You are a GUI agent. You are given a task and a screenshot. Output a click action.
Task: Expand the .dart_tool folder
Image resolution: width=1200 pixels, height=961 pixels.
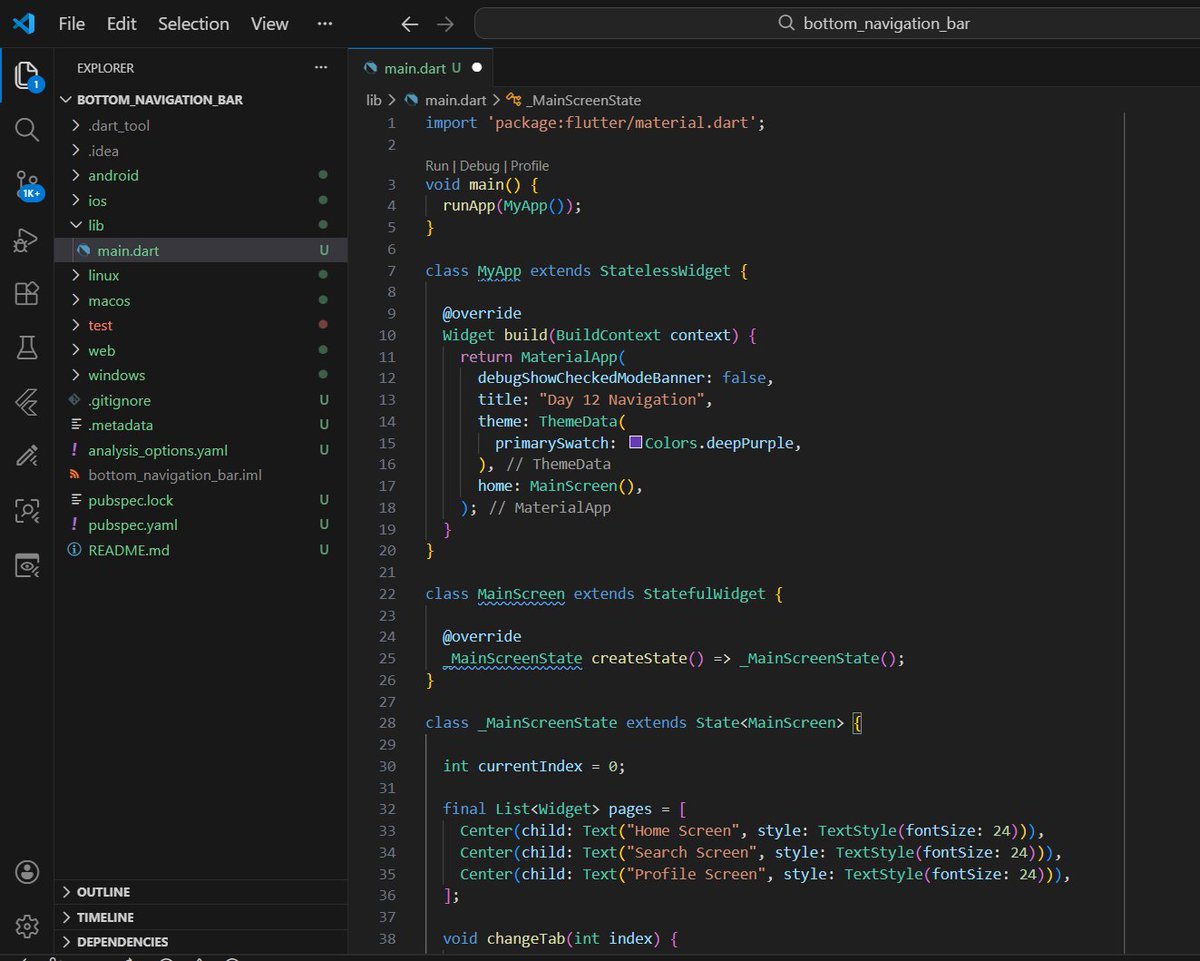point(119,126)
